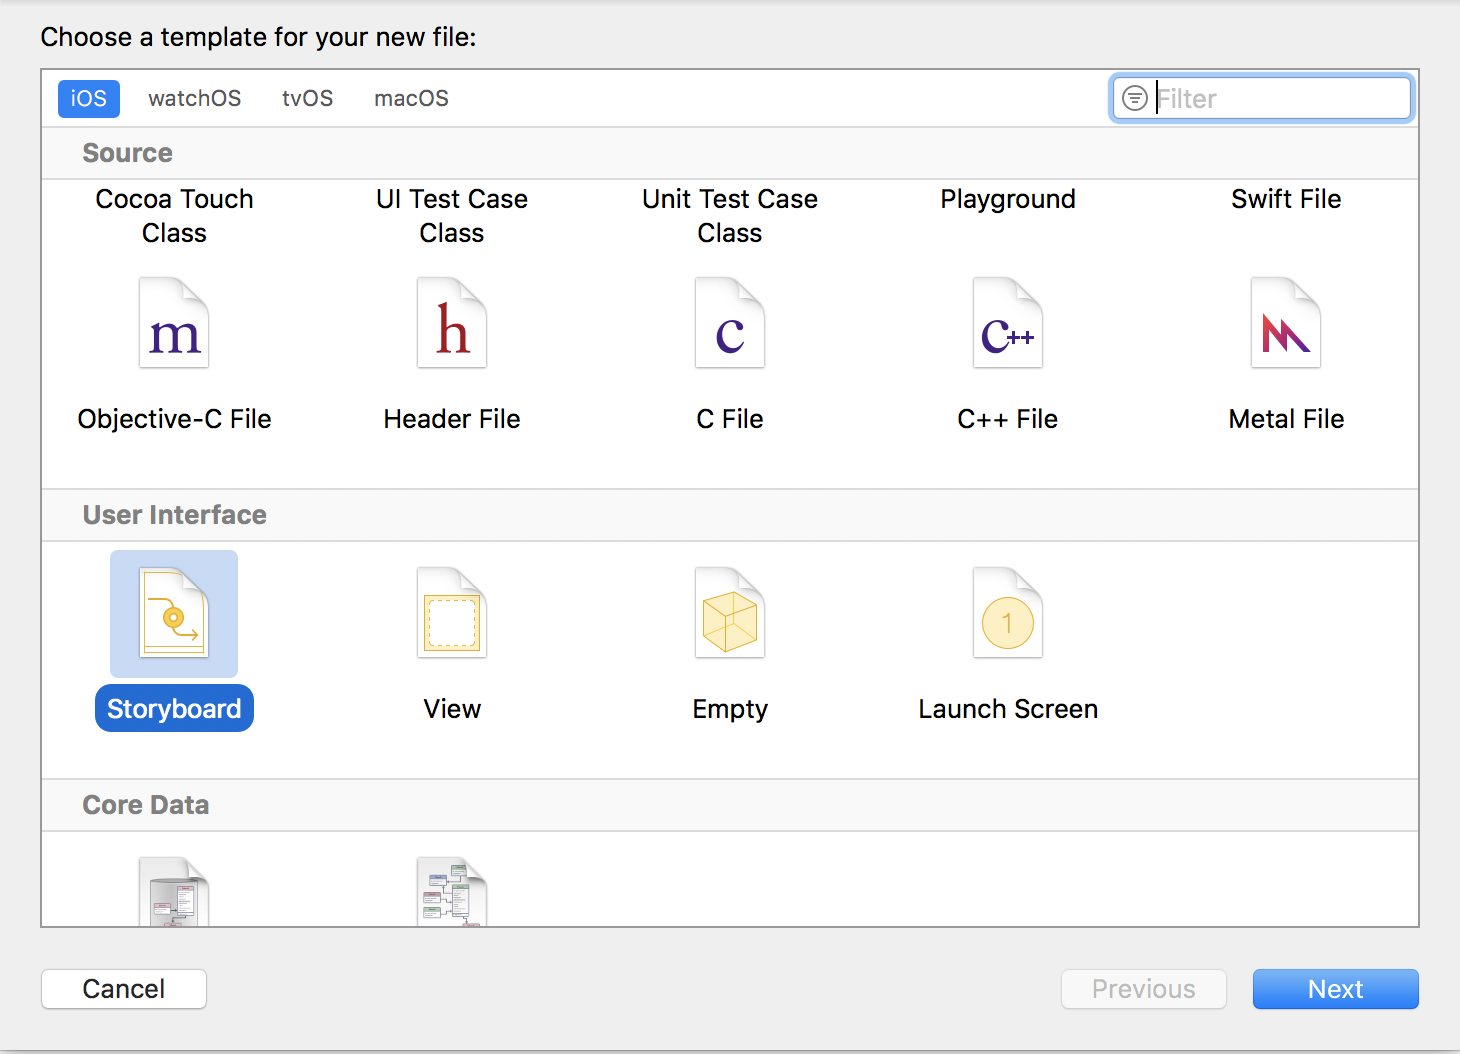Viewport: 1460px width, 1054px height.
Task: Select the Unit Test Case Class label
Action: (730, 216)
